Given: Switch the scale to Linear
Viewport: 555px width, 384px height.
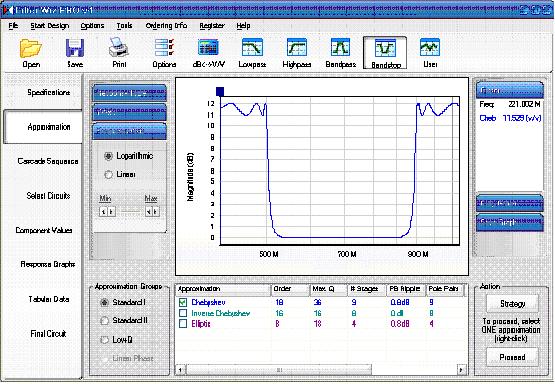Looking at the screenshot, I should point(108,174).
